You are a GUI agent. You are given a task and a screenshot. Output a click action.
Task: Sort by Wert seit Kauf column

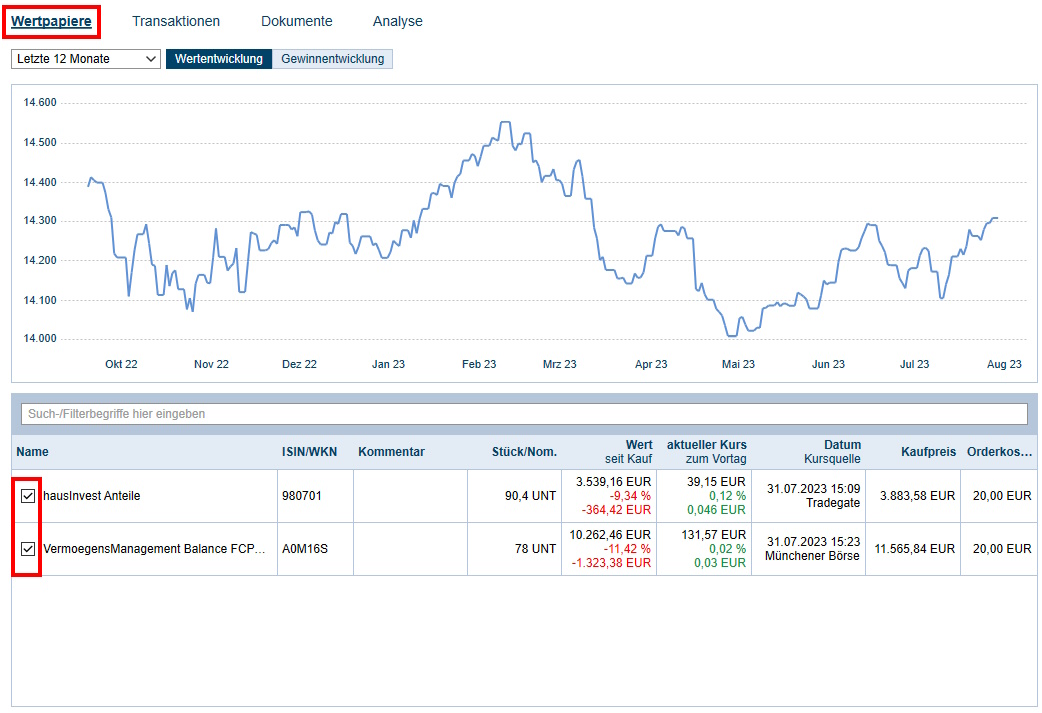[x=628, y=451]
